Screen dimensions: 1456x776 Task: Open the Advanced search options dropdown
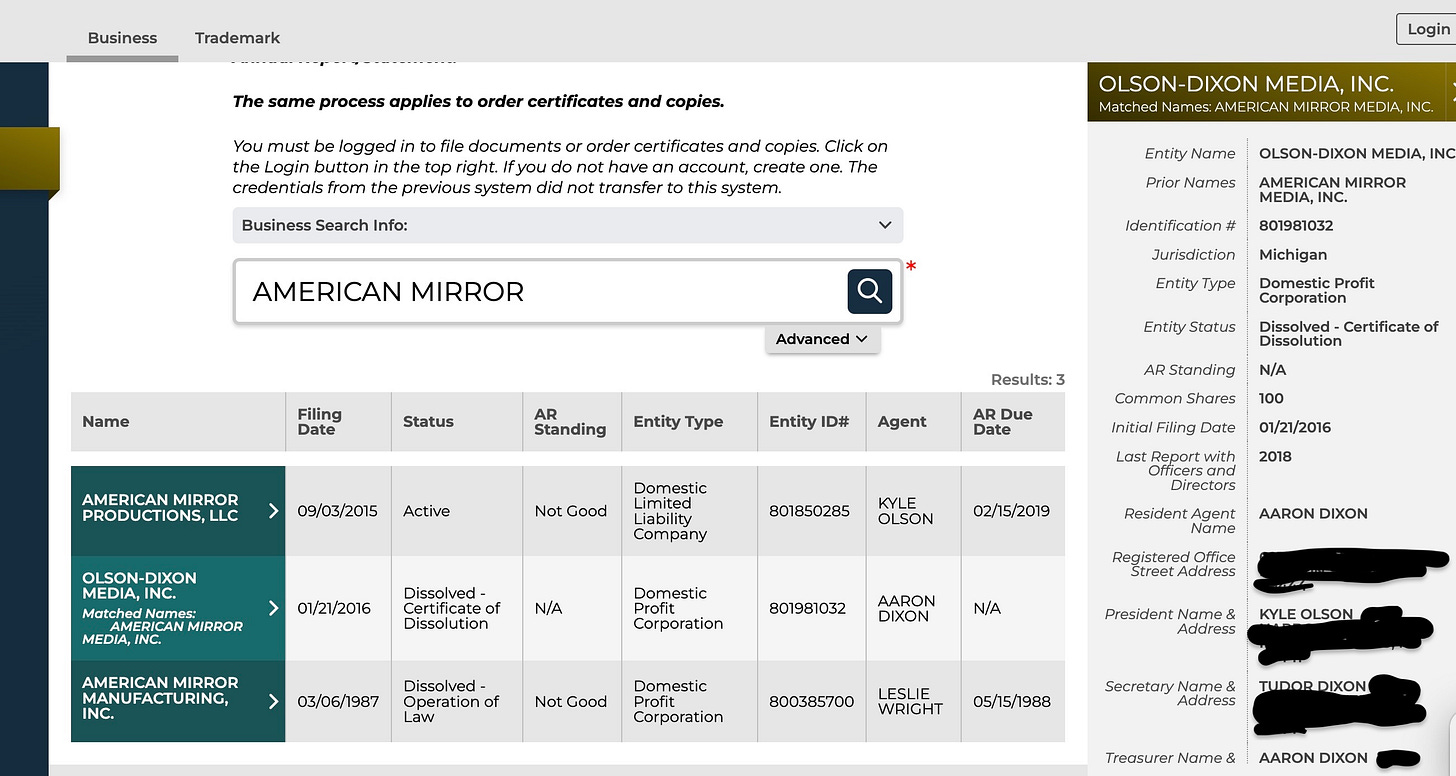point(822,339)
